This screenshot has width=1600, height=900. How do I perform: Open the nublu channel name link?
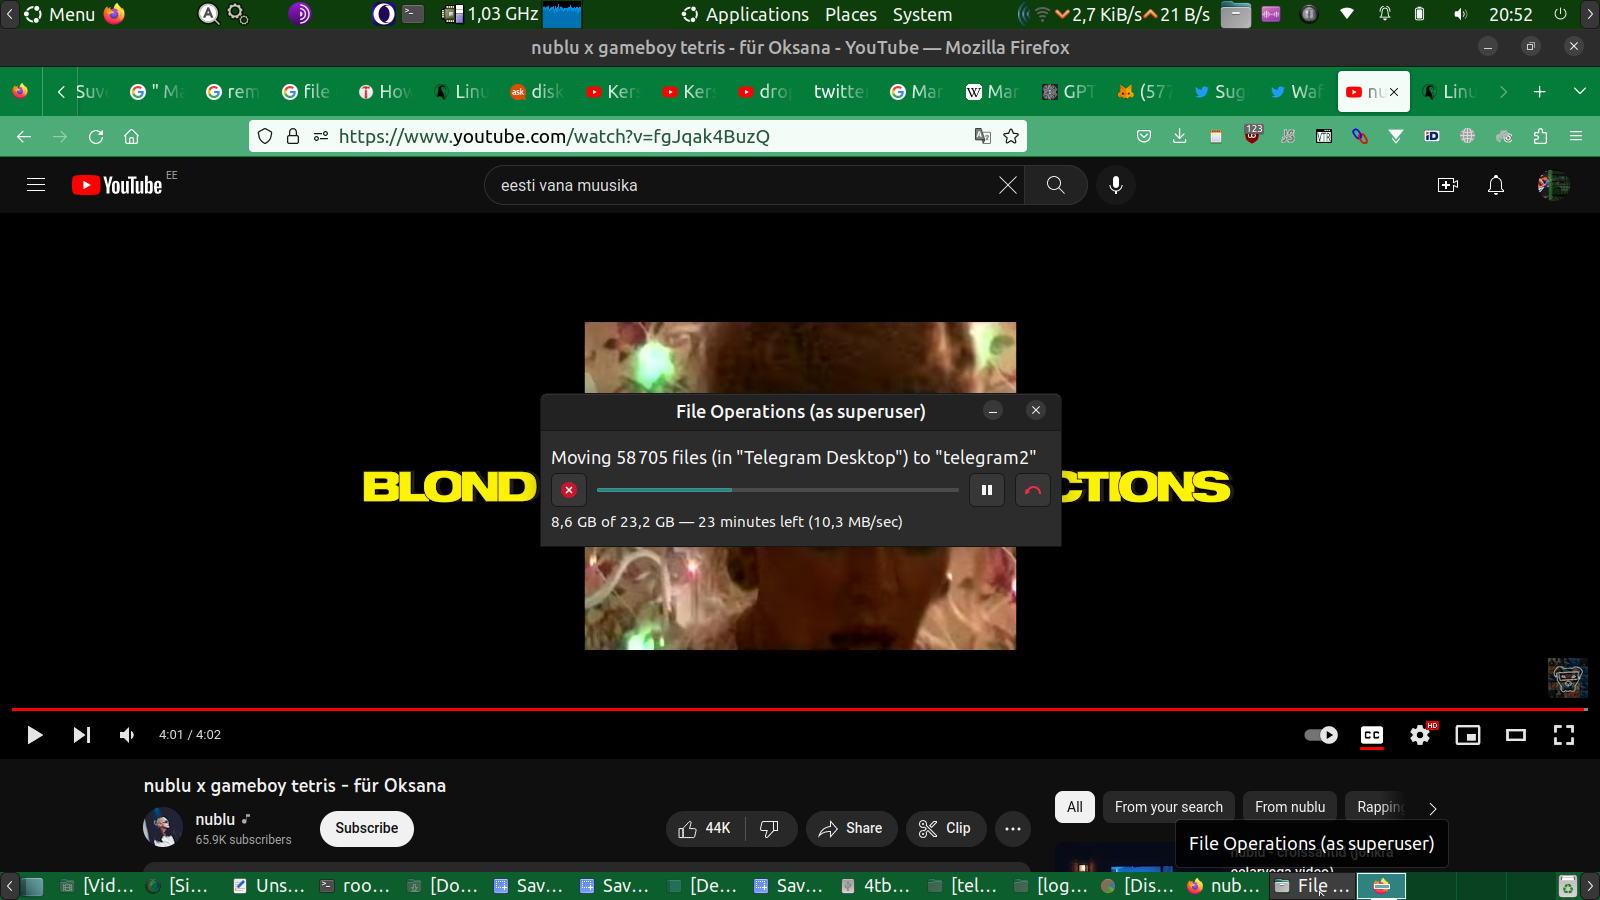(215, 819)
